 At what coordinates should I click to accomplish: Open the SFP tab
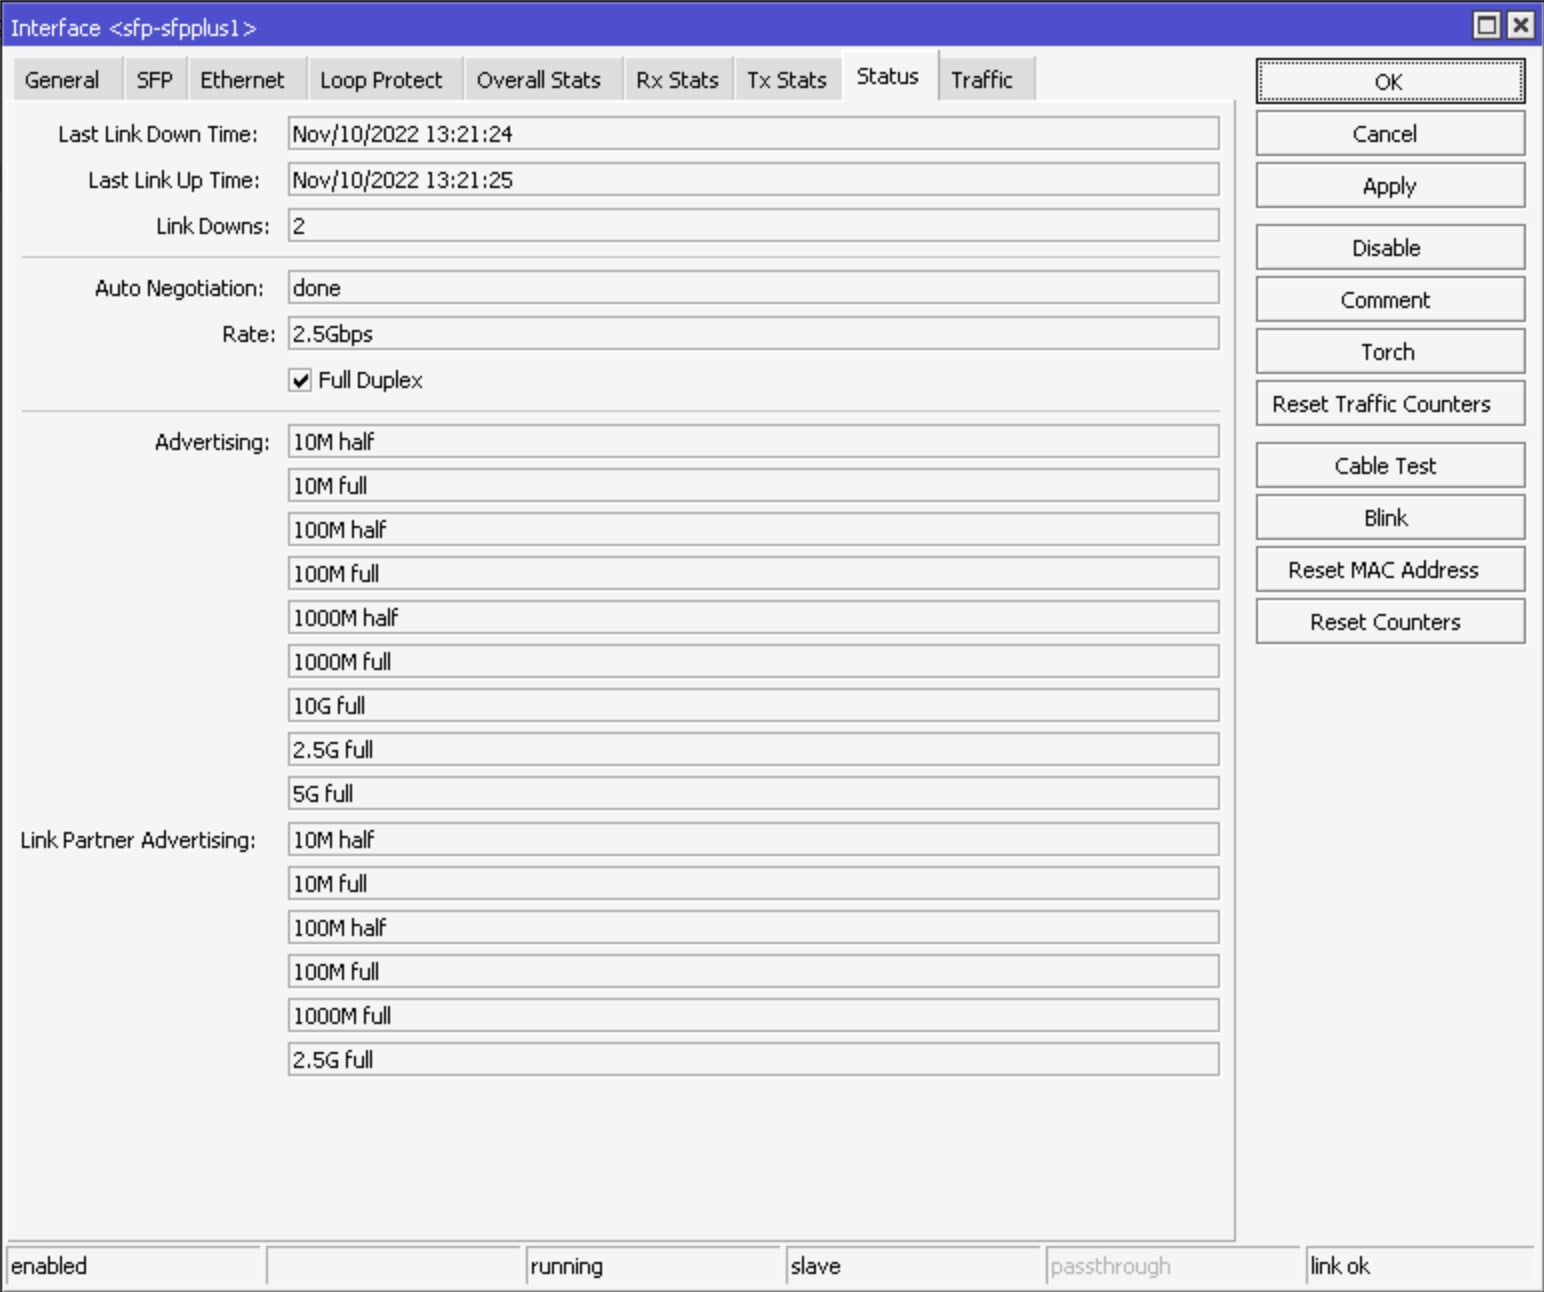pos(154,80)
